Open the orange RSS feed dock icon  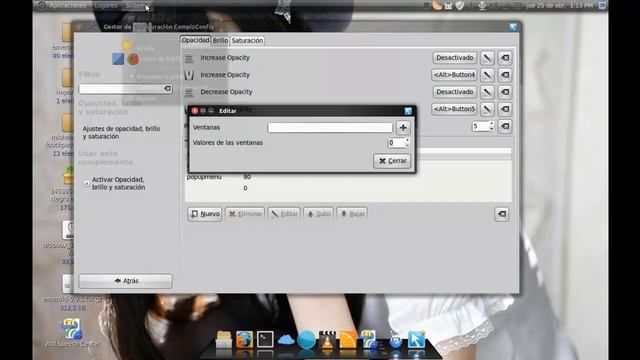coord(348,340)
